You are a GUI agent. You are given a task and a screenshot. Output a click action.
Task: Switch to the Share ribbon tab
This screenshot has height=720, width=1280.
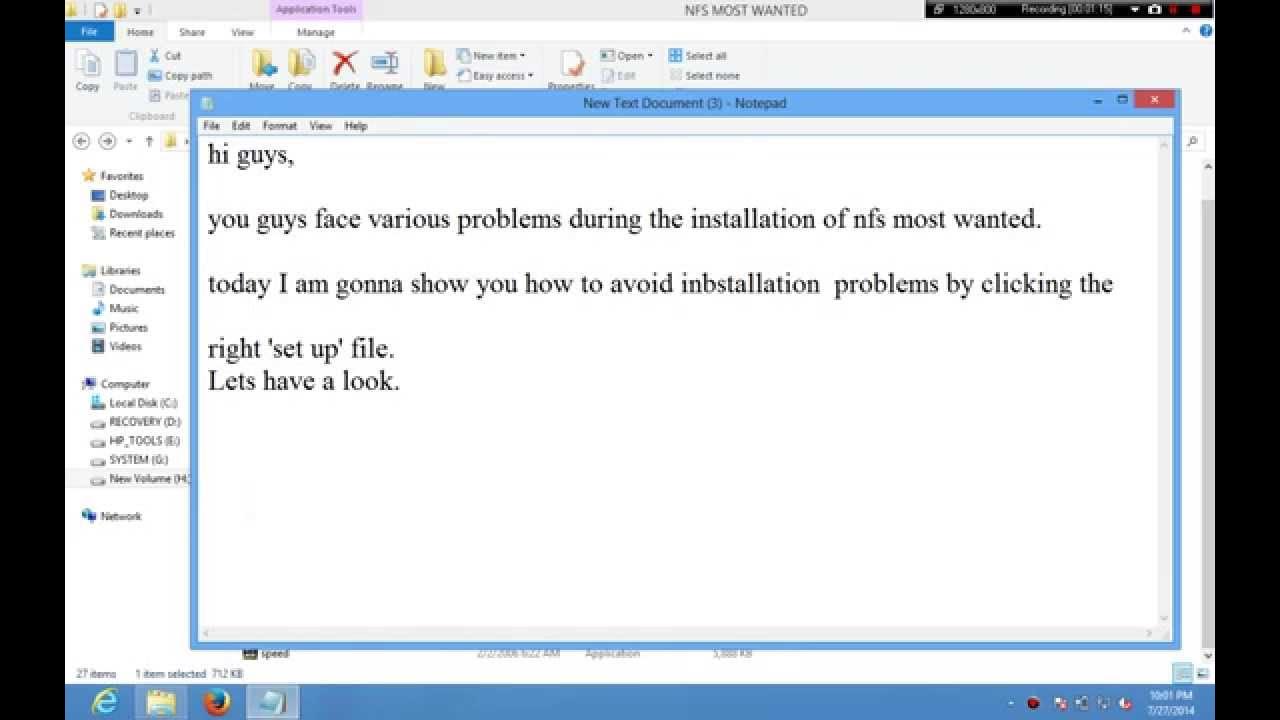[192, 32]
